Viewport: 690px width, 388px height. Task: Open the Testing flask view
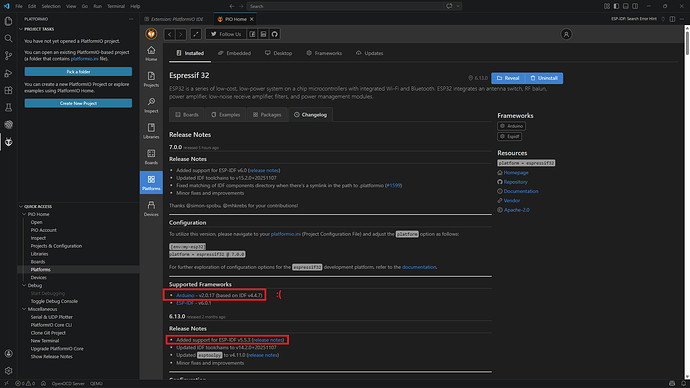click(8, 107)
